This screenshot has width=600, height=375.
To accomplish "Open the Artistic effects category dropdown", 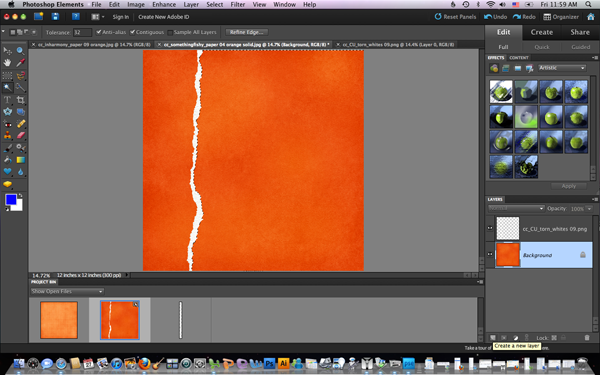I will (x=562, y=68).
